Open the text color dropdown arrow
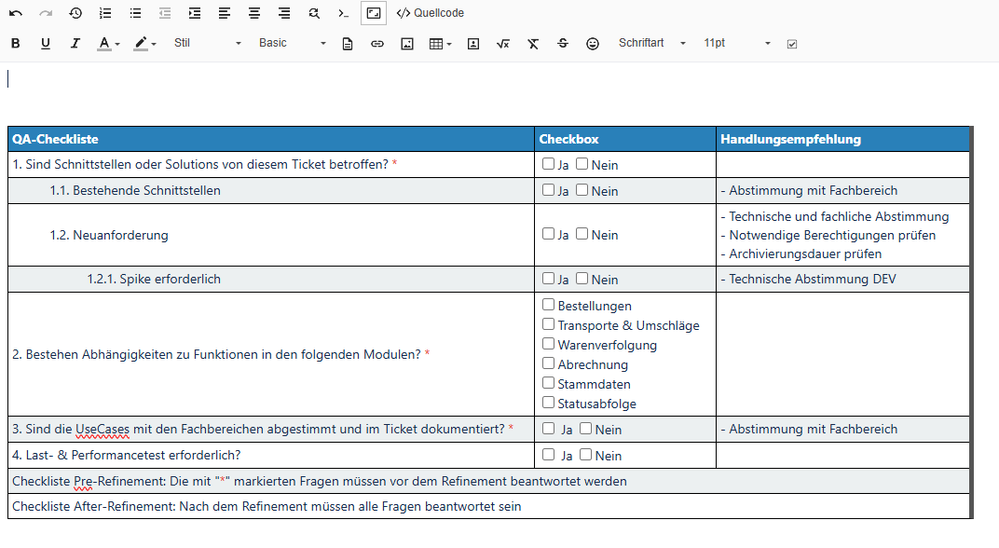This screenshot has width=999, height=548. [x=117, y=44]
